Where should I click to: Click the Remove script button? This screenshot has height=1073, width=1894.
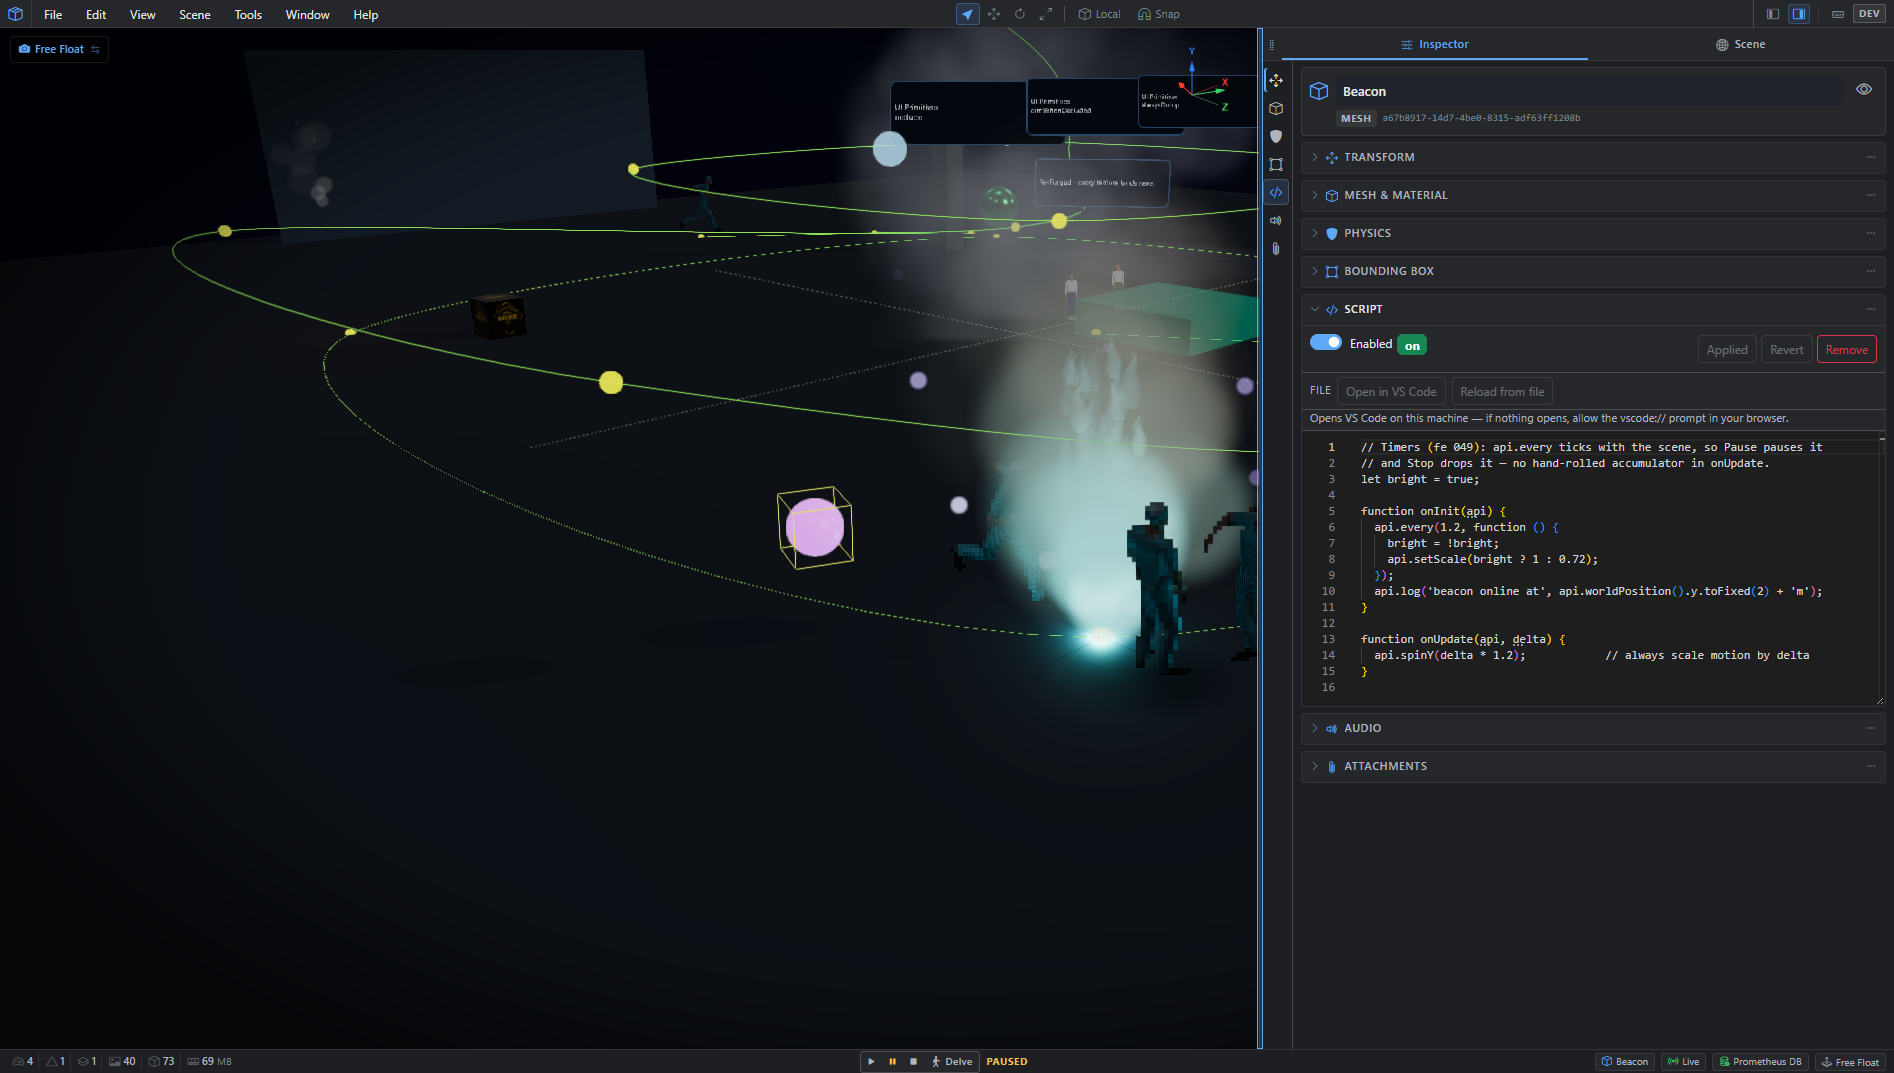tap(1846, 349)
